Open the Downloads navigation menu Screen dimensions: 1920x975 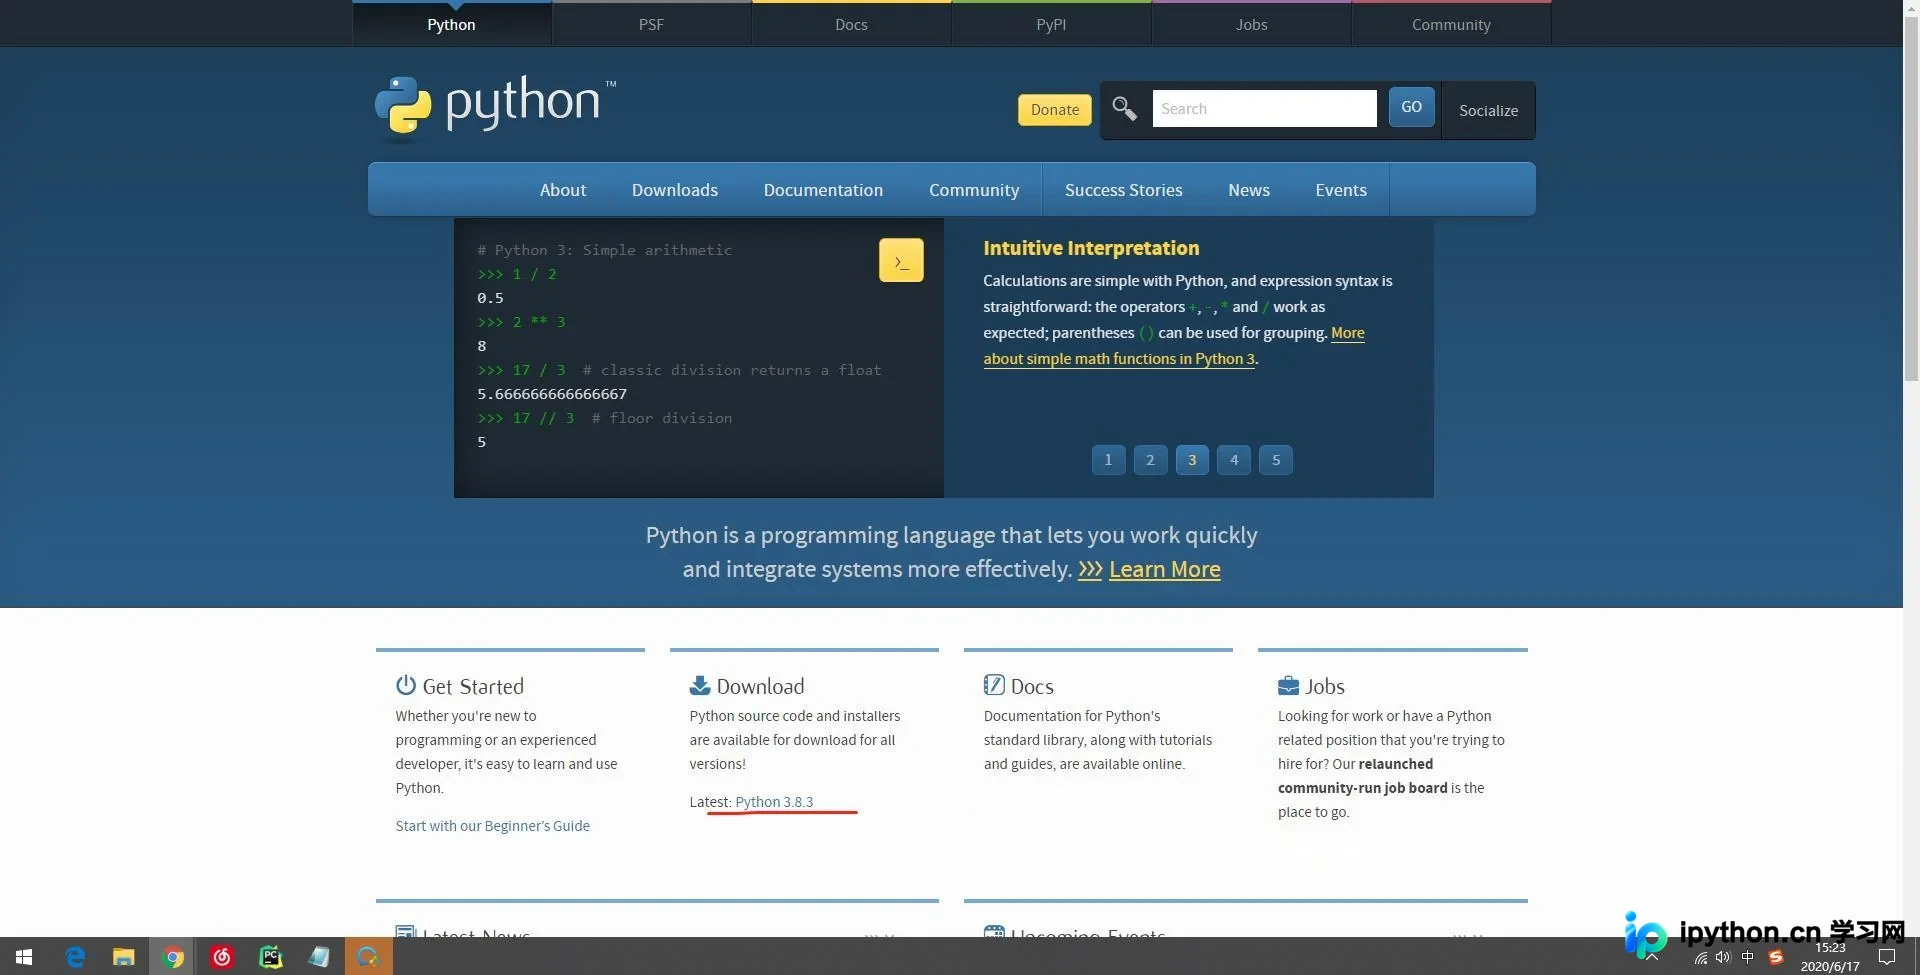coord(675,190)
